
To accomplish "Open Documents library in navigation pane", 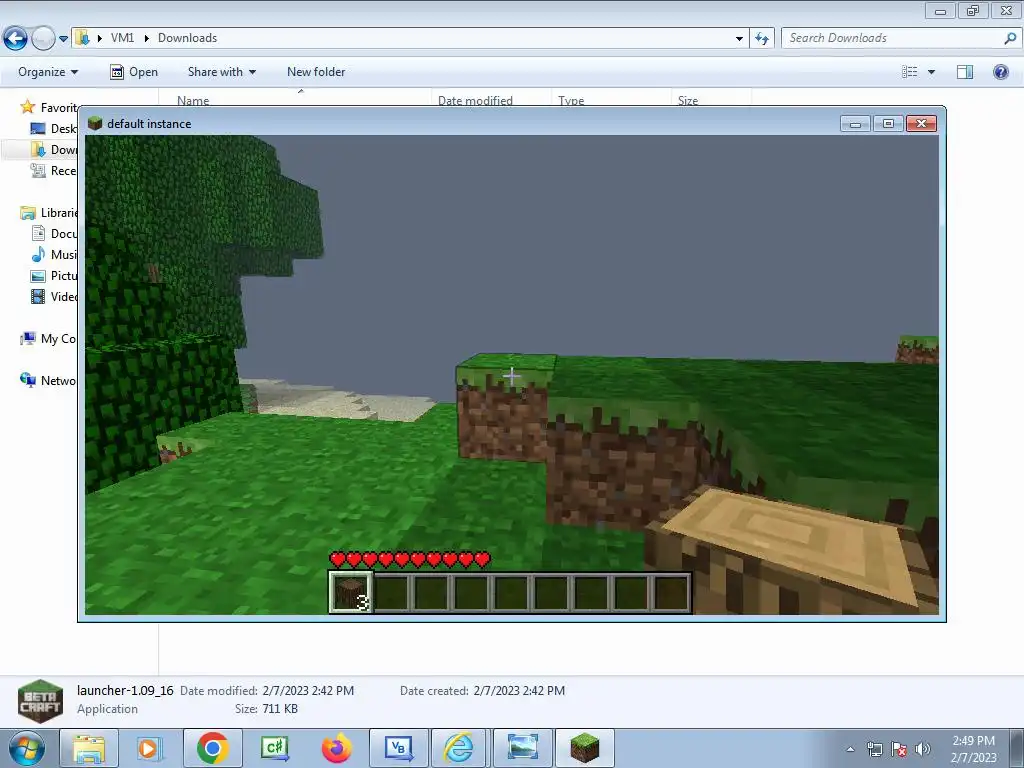I will coord(54,233).
